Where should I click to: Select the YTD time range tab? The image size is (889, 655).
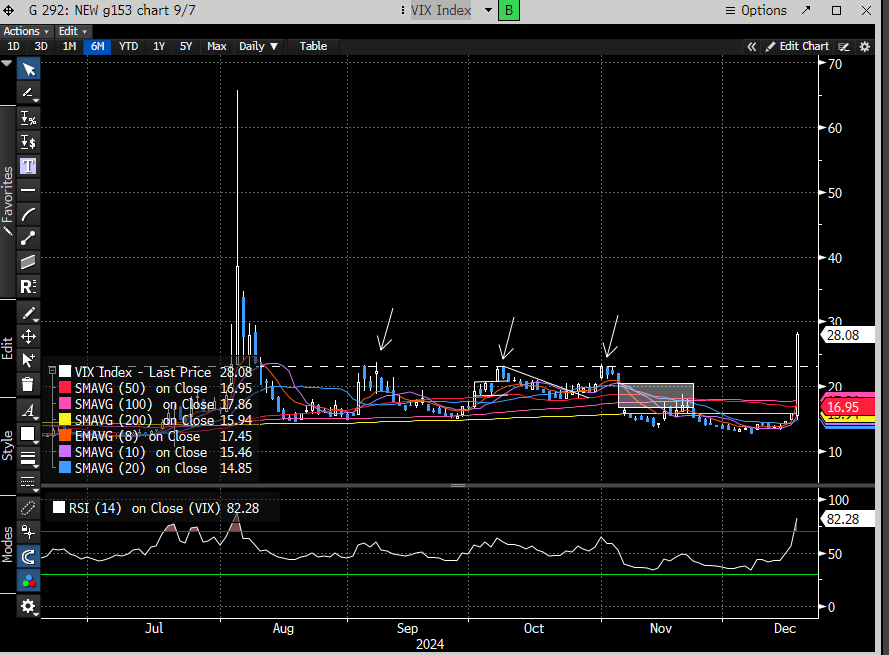tap(129, 46)
